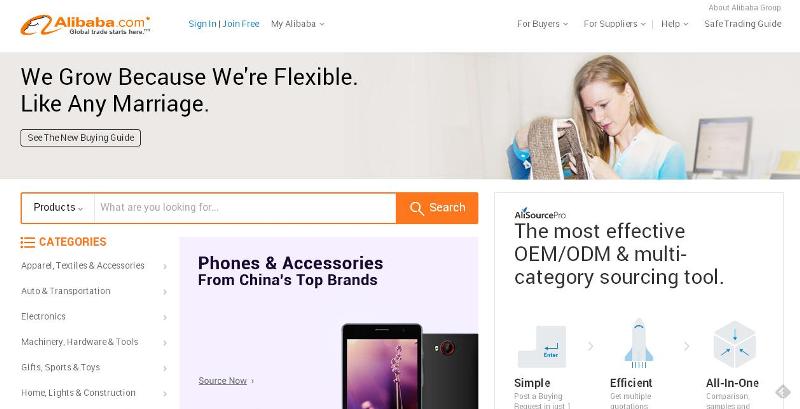
Task: Open the For Buyers menu
Action: point(542,24)
